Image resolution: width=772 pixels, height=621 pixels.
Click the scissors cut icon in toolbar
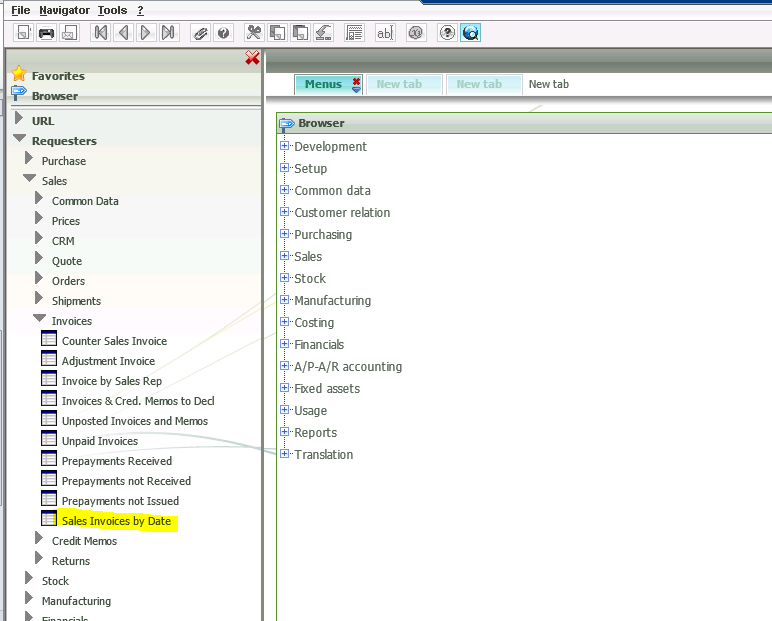coord(254,33)
